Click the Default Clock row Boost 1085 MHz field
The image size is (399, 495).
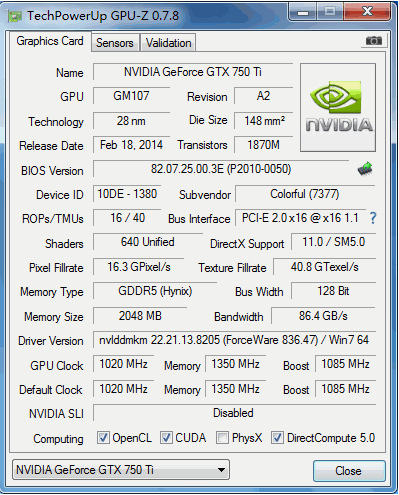point(345,389)
